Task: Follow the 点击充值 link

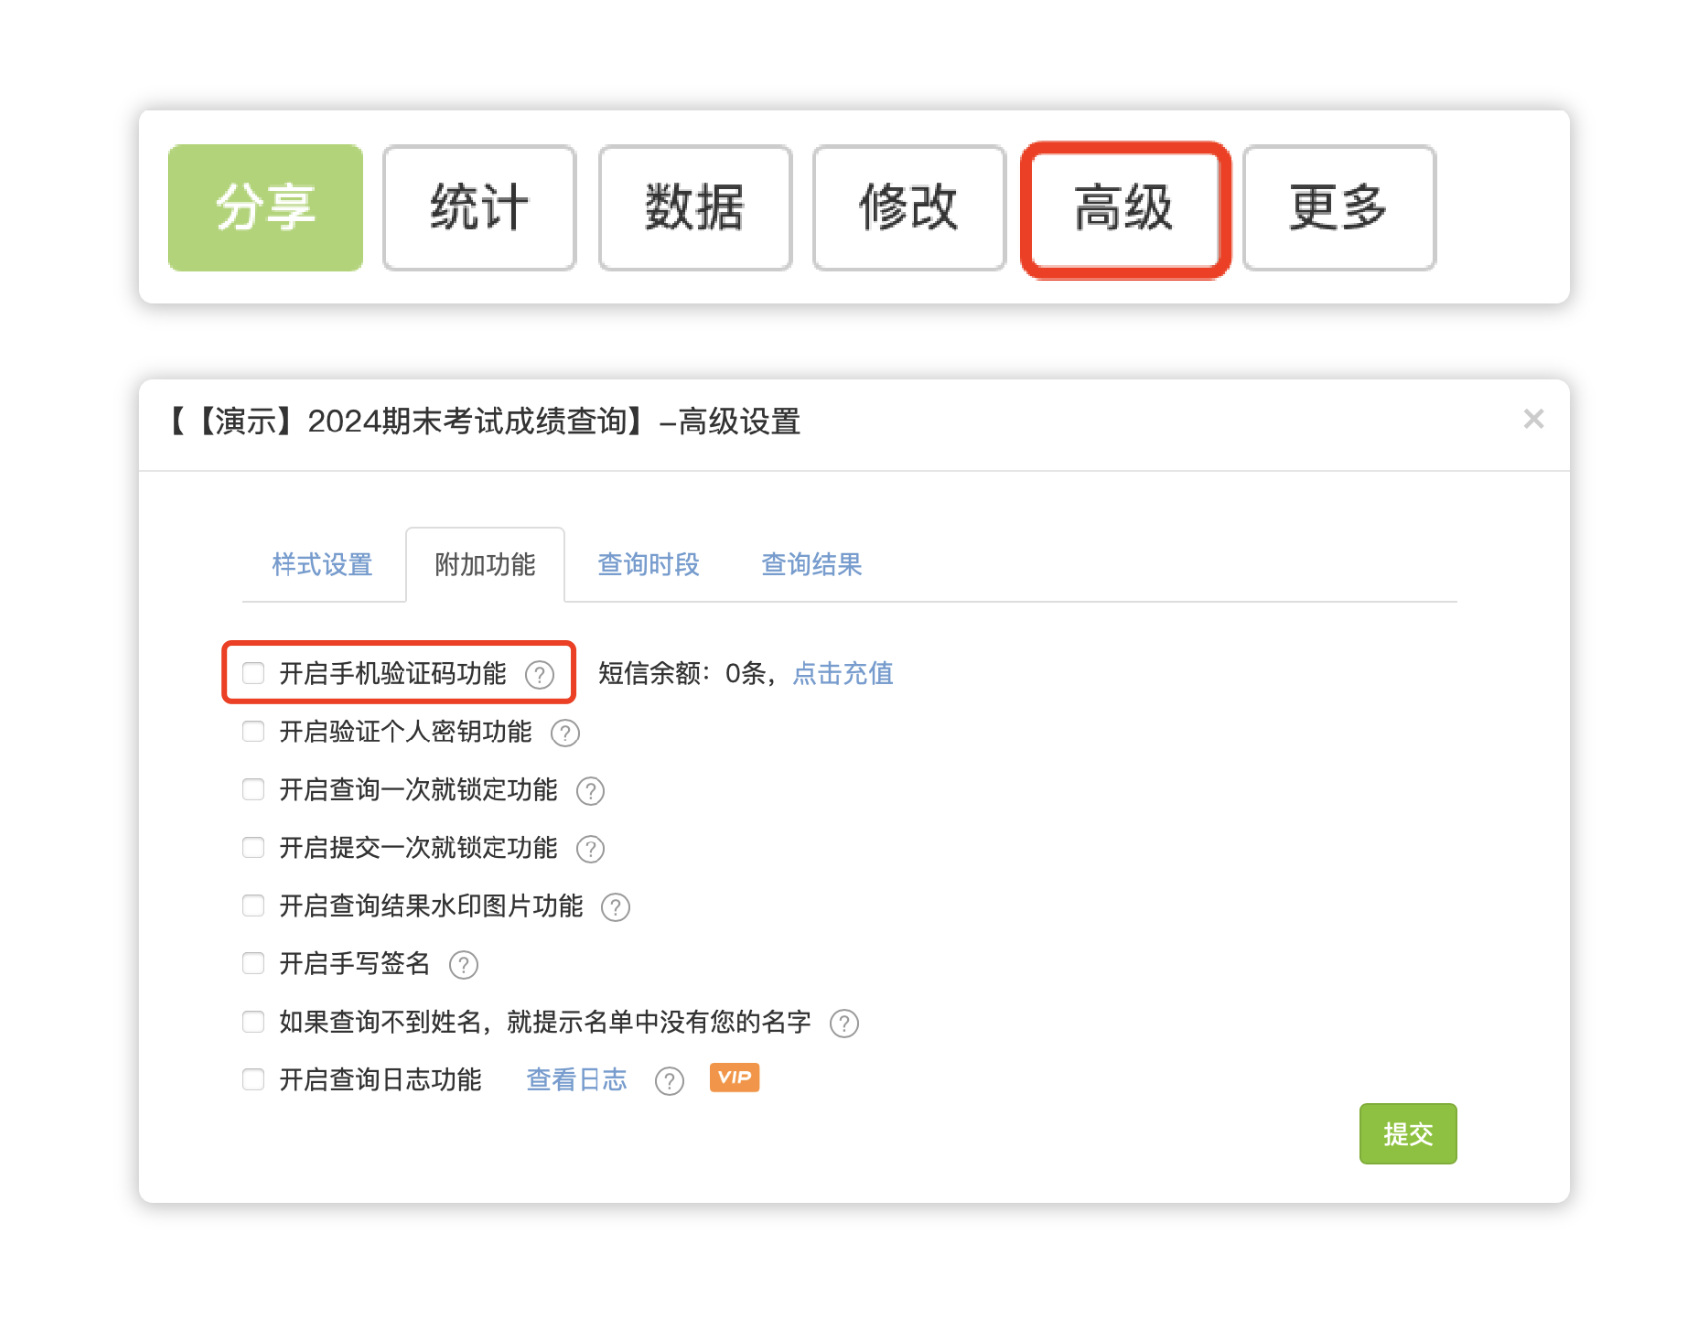Action: tap(843, 673)
